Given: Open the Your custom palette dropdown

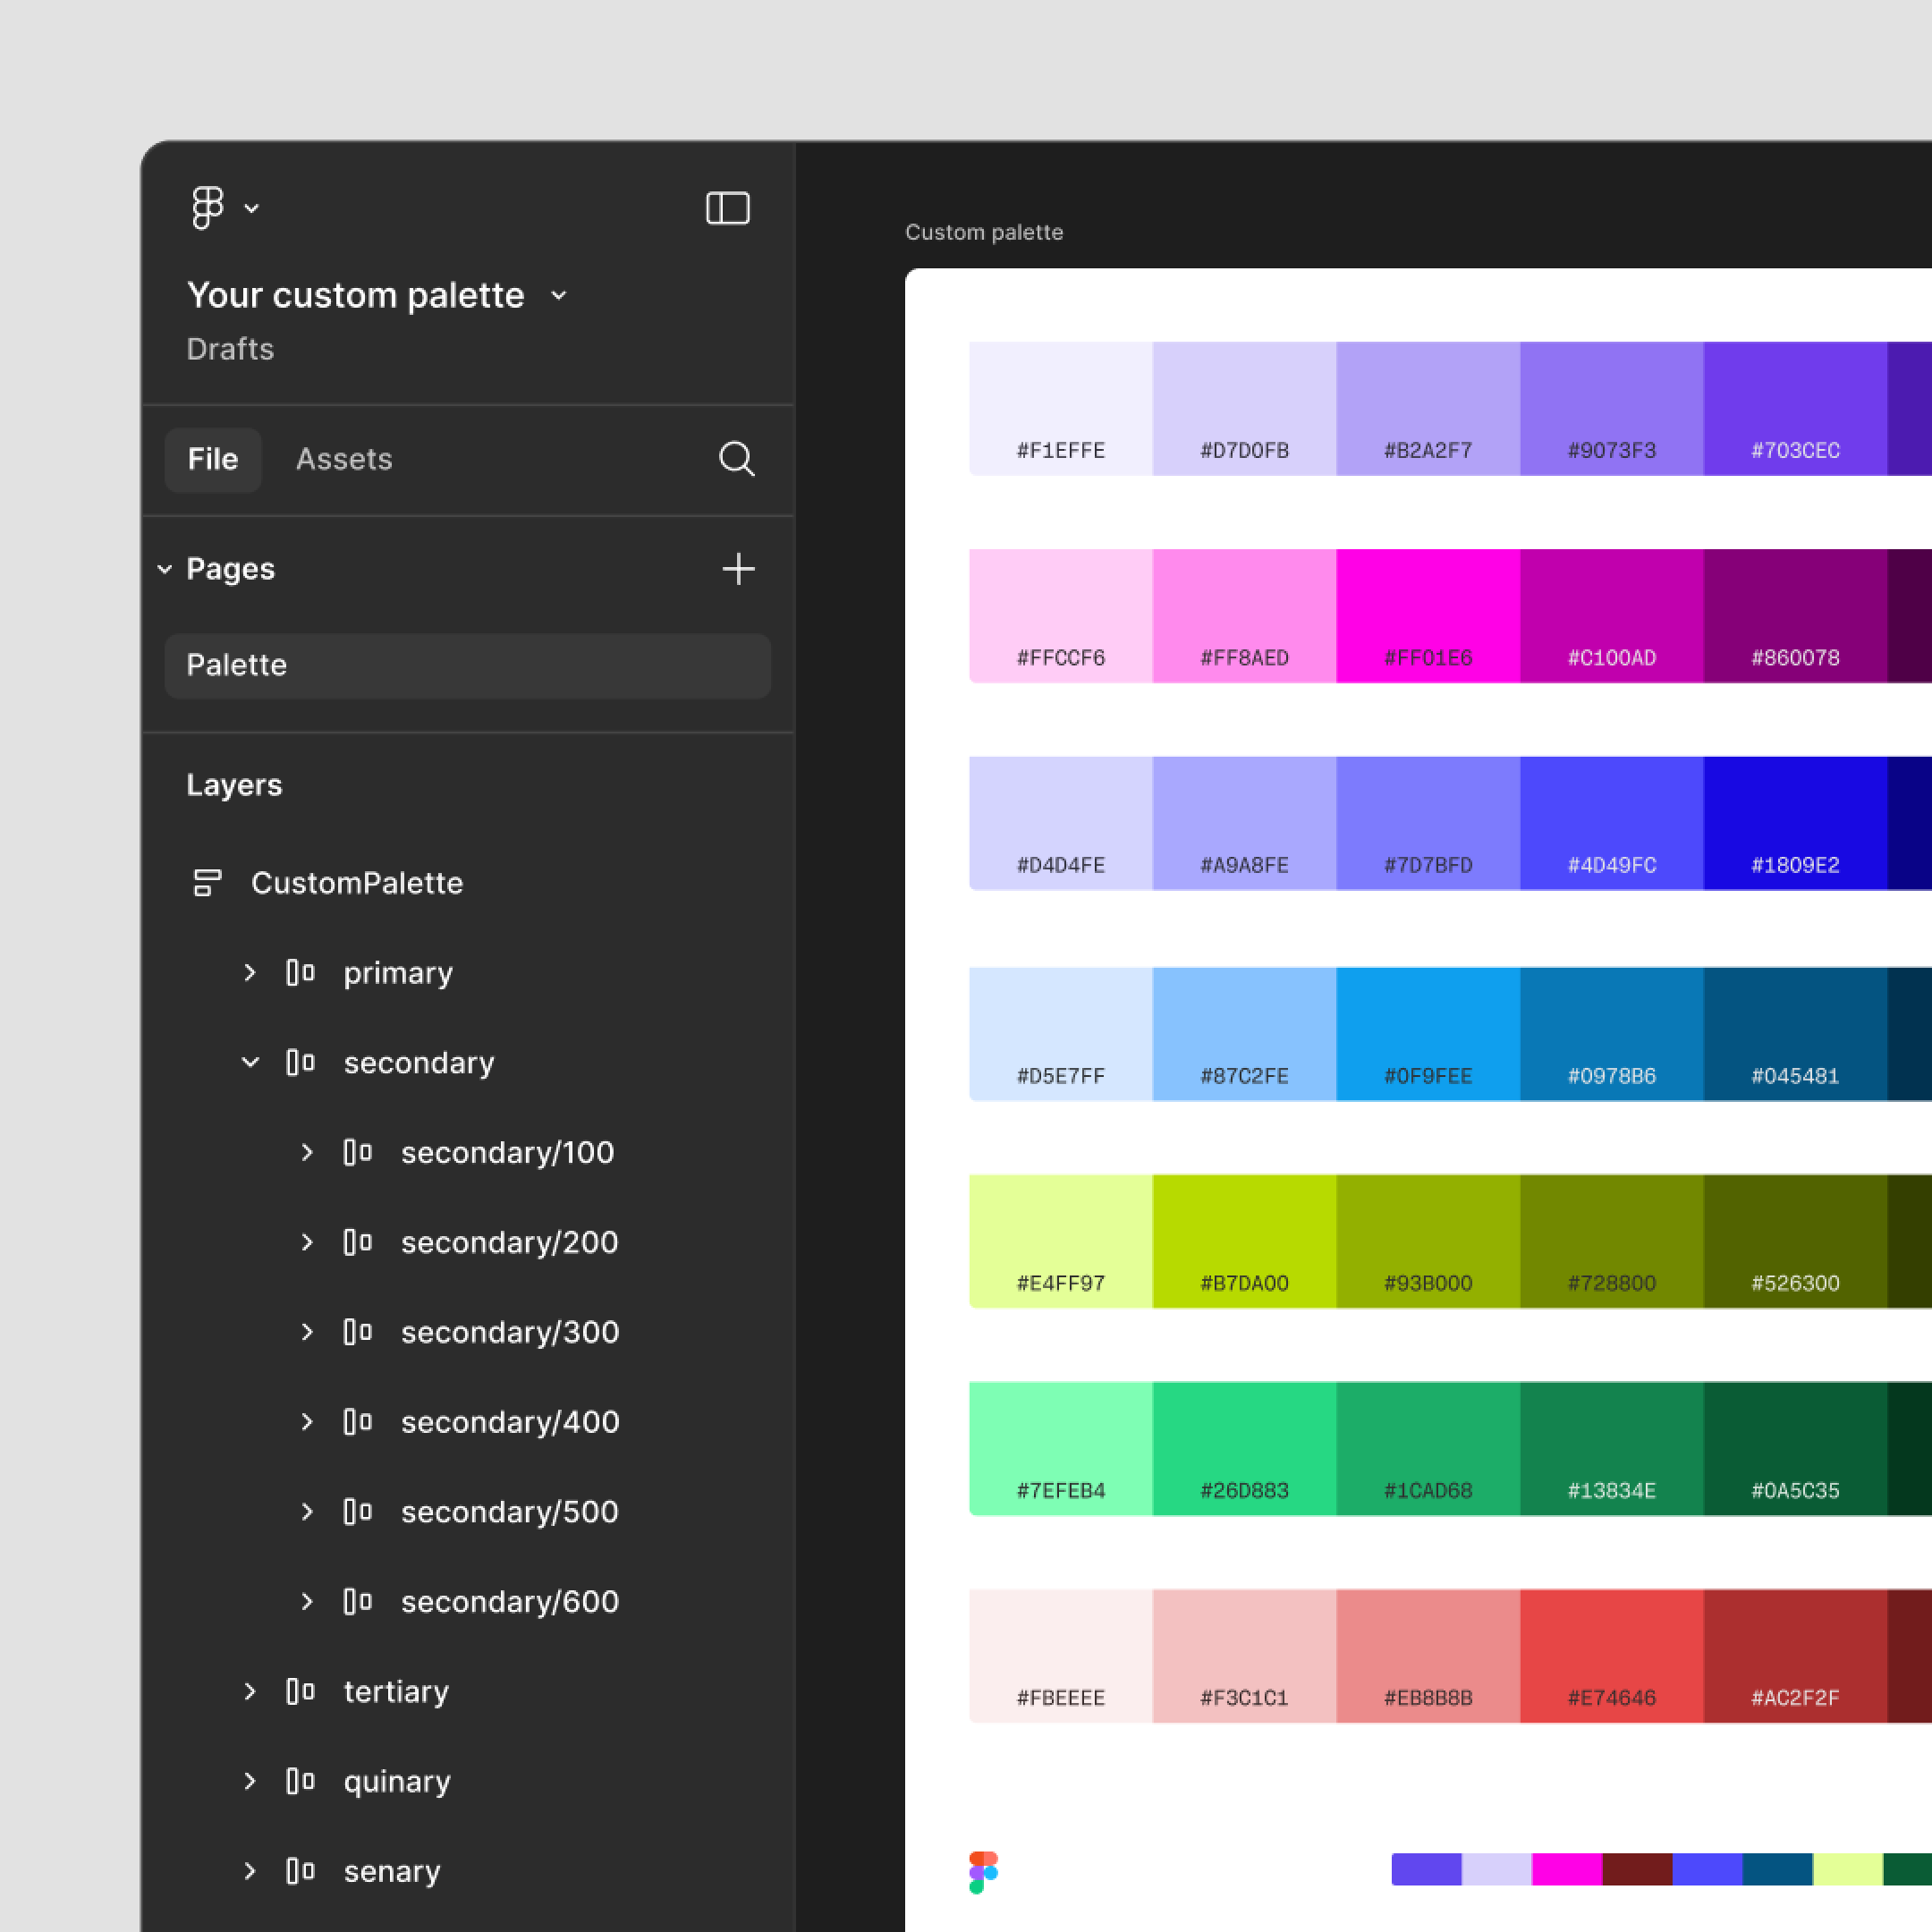Looking at the screenshot, I should (x=558, y=295).
